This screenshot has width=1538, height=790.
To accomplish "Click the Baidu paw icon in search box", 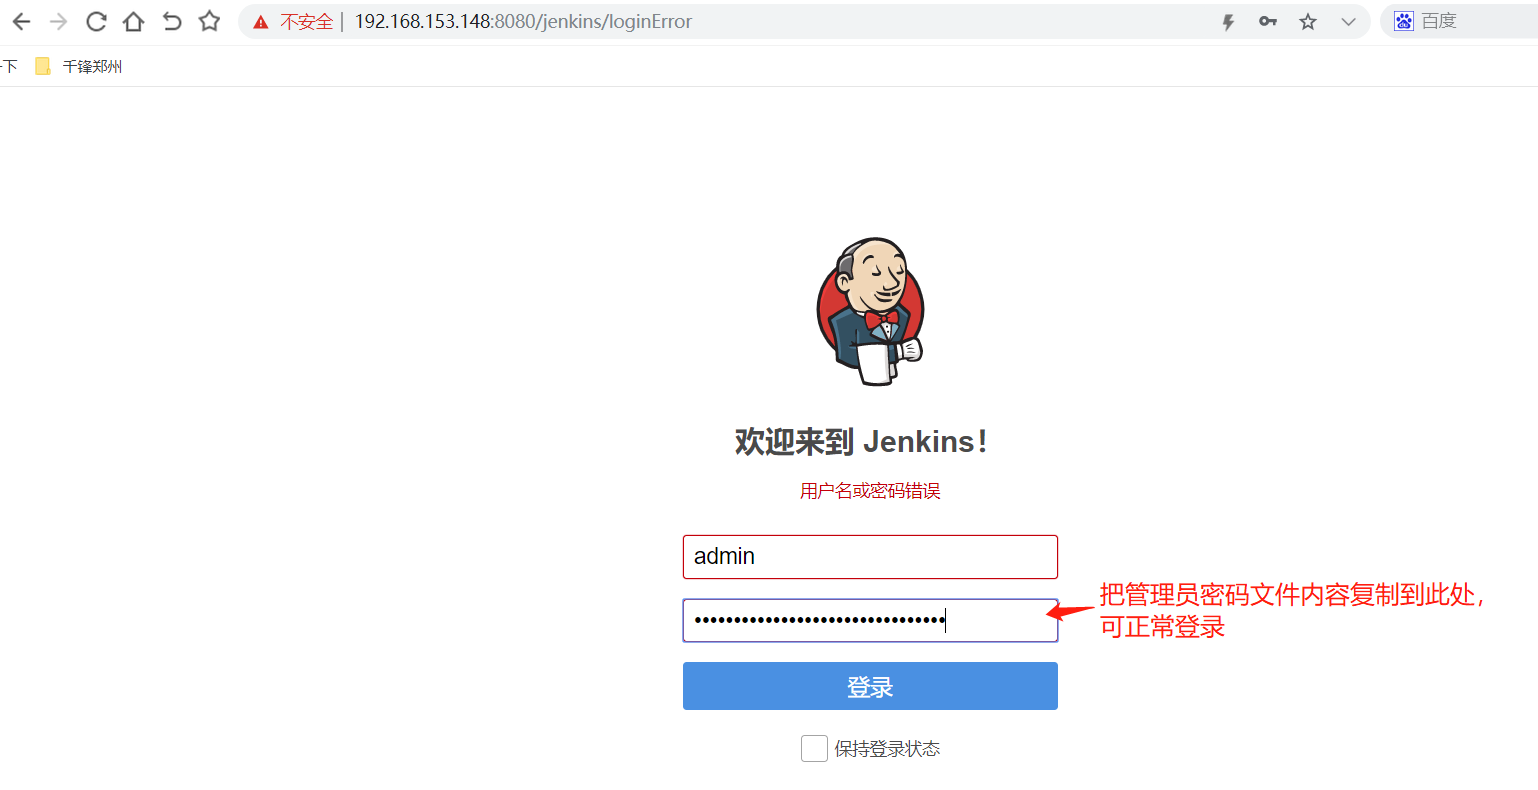I will click(1403, 20).
